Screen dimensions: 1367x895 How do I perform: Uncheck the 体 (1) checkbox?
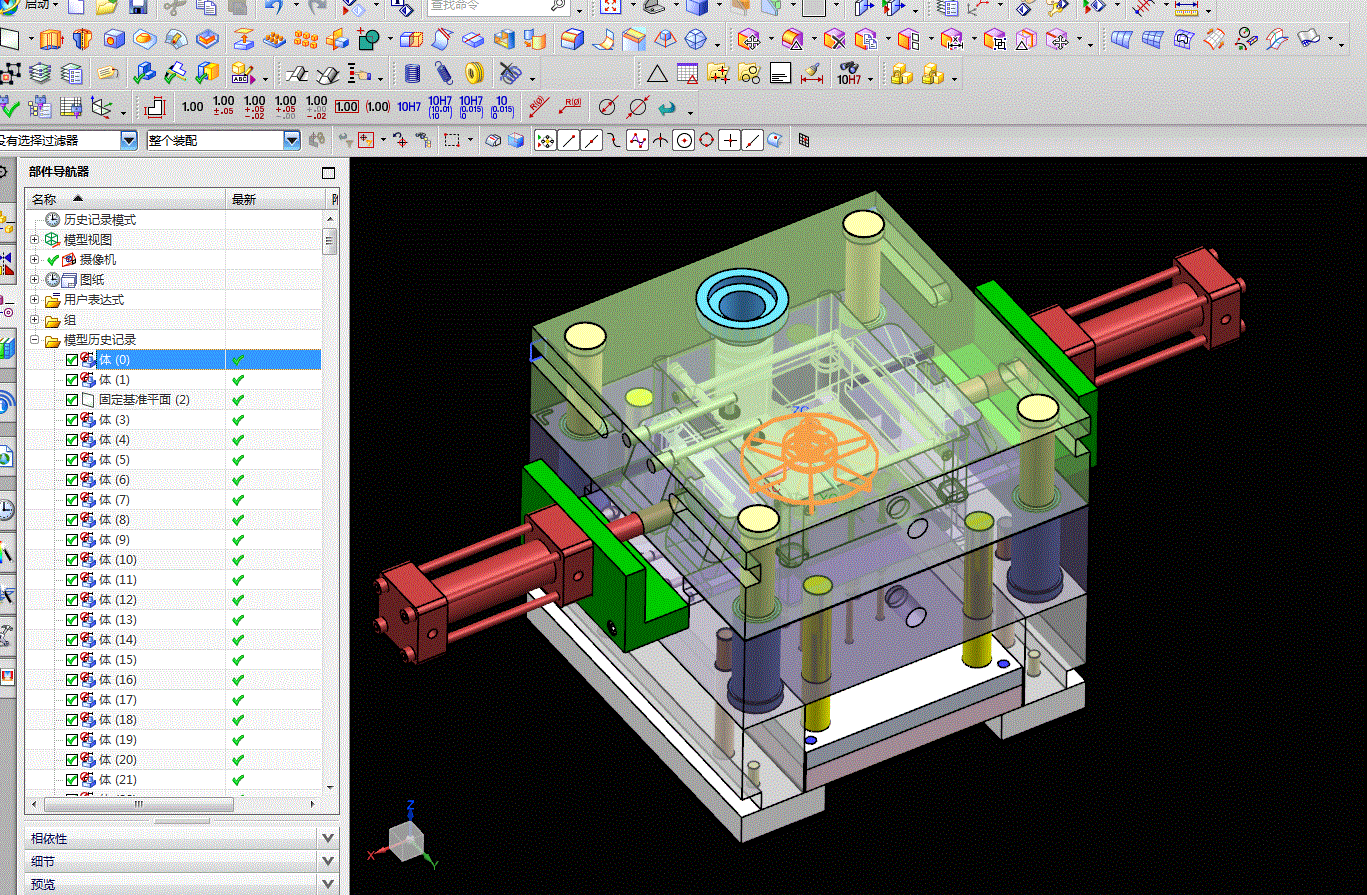[x=72, y=380]
